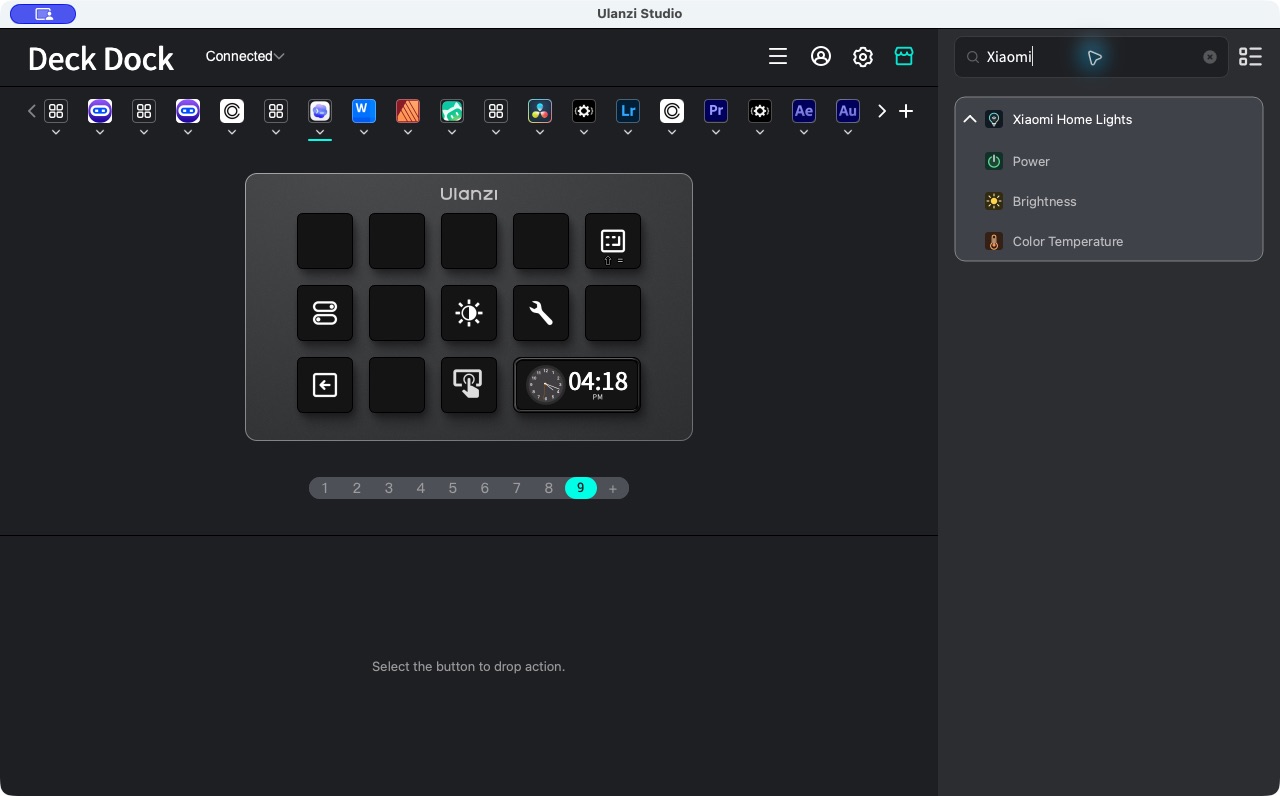1280x796 pixels.
Task: Select the keyboard shortcut key on the deck
Action: 613,241
